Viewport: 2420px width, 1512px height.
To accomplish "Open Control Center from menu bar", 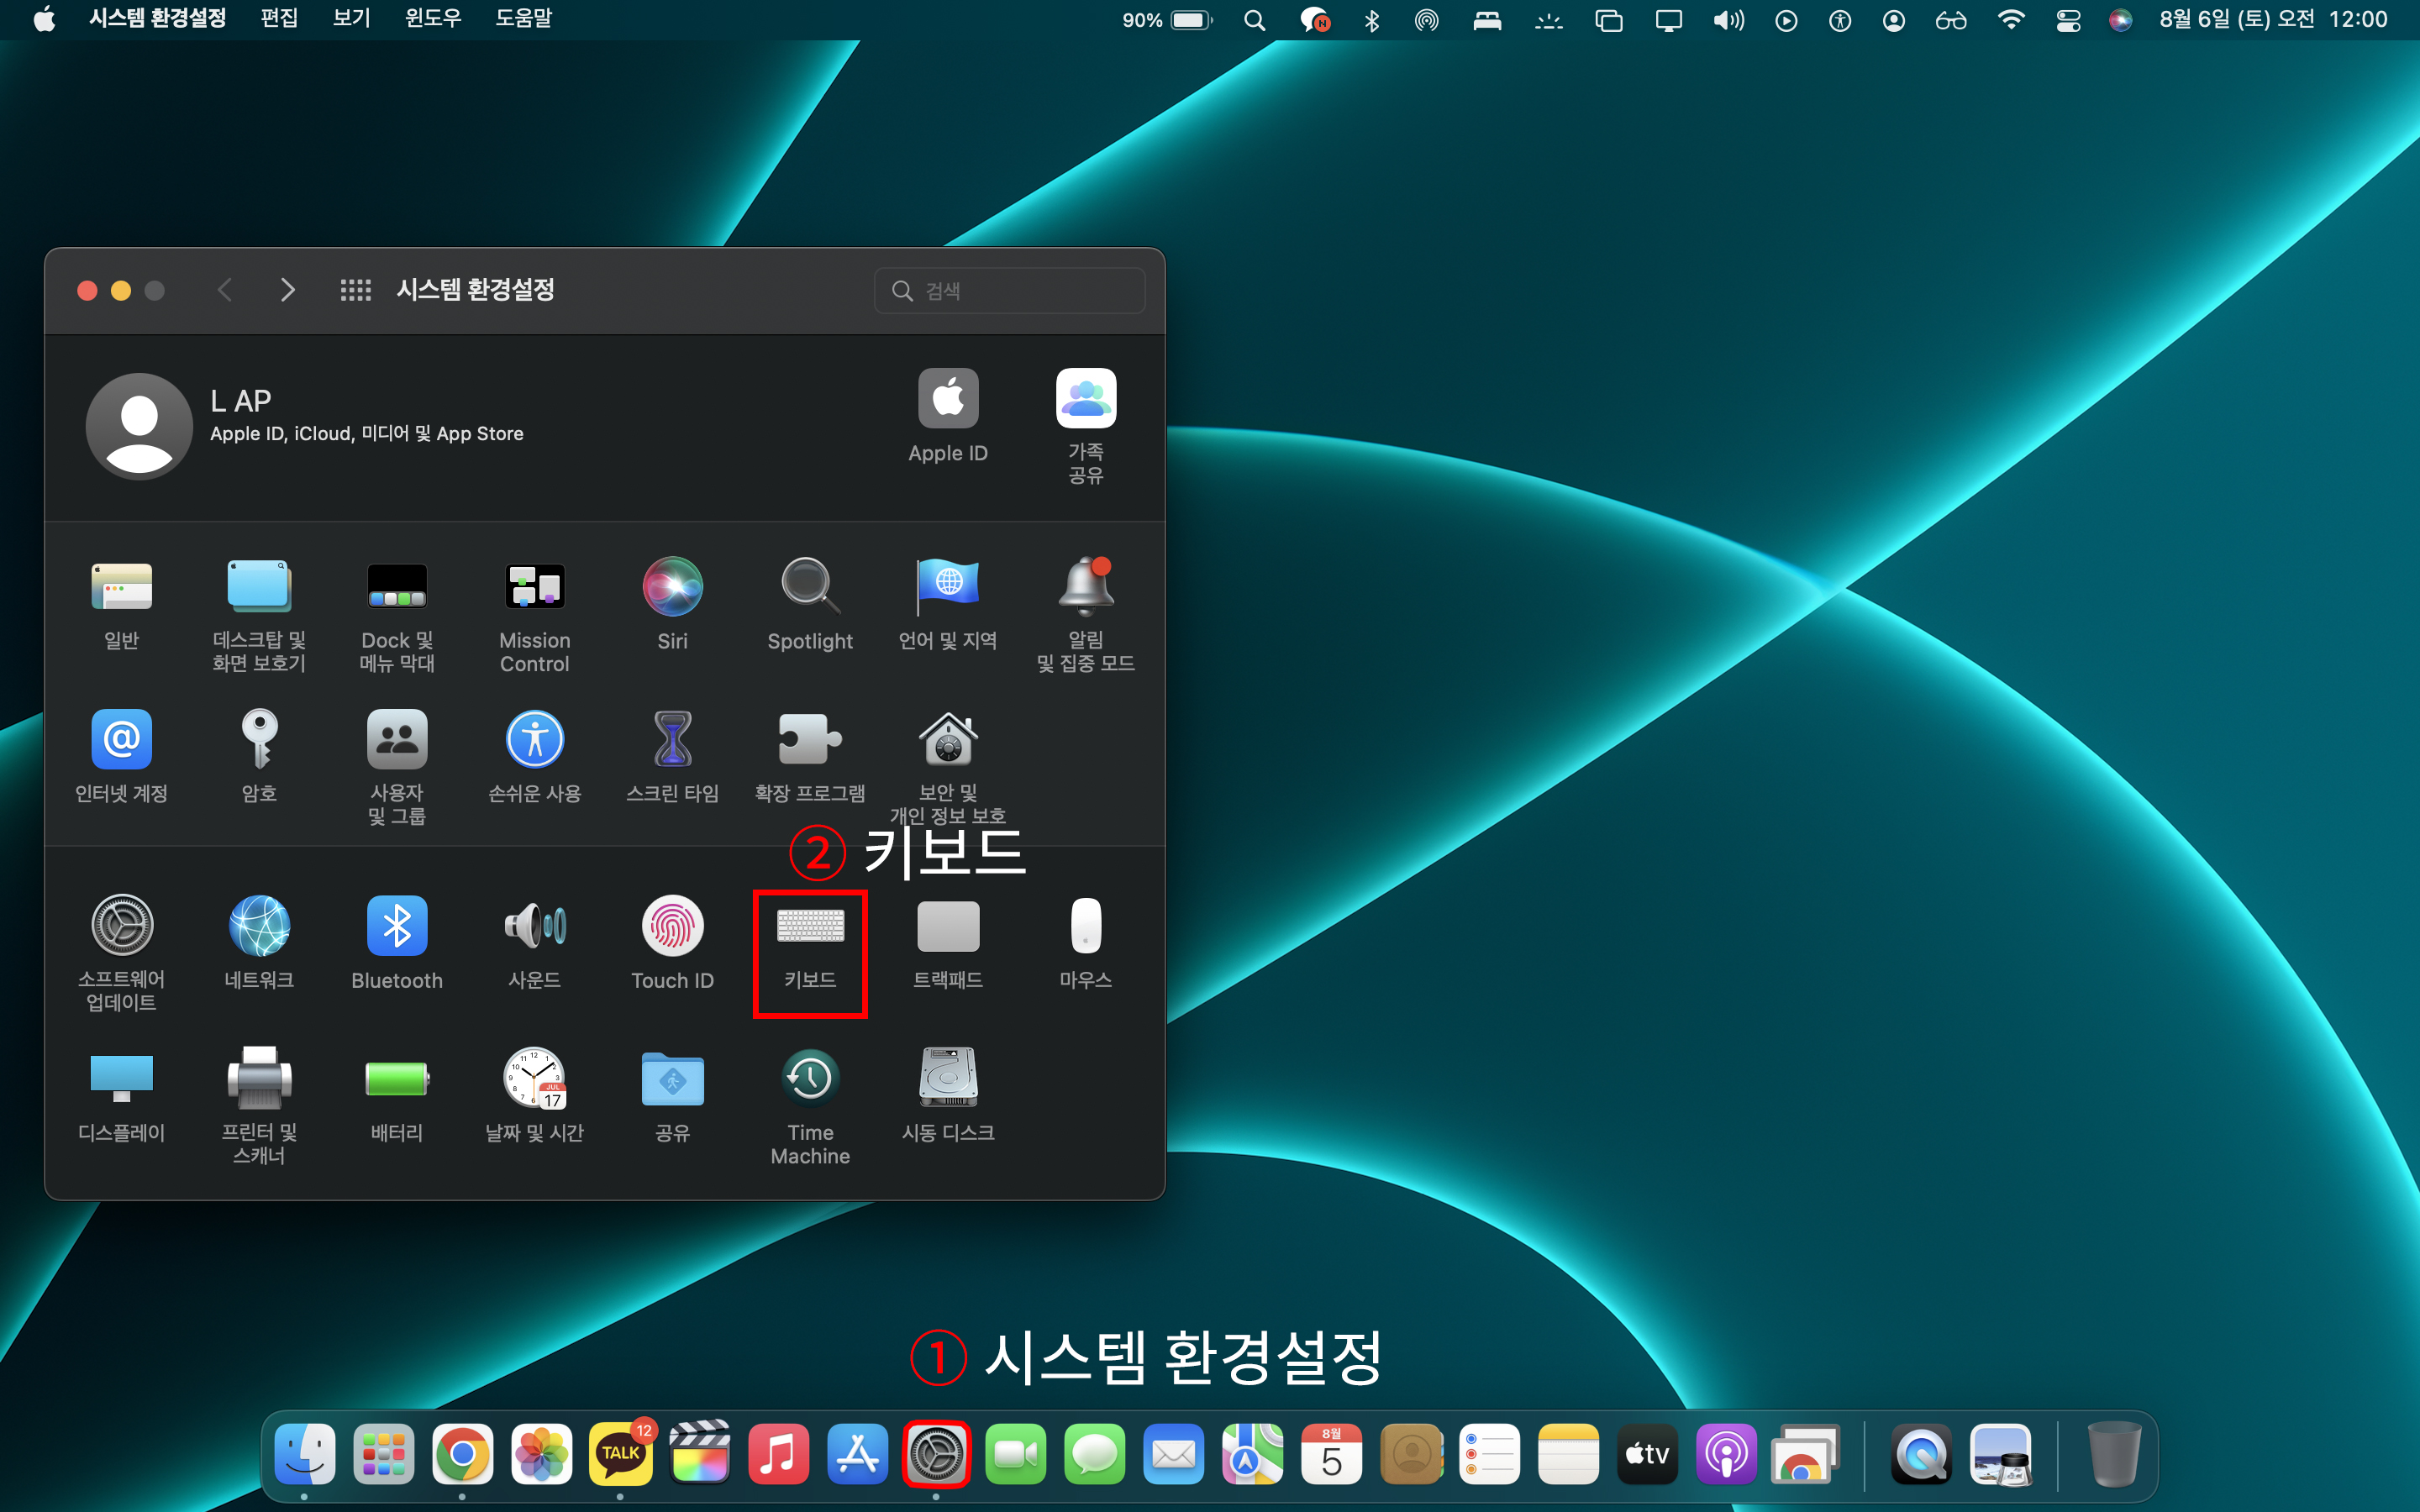I will (2068, 20).
